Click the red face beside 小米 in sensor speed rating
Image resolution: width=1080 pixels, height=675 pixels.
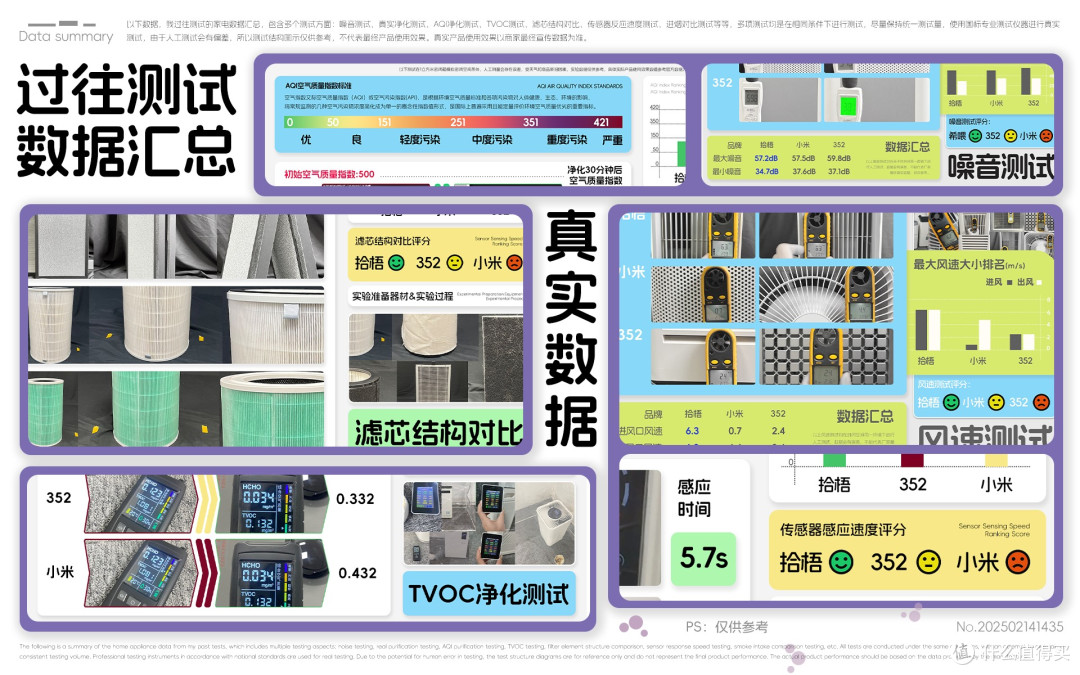[x=1017, y=563]
